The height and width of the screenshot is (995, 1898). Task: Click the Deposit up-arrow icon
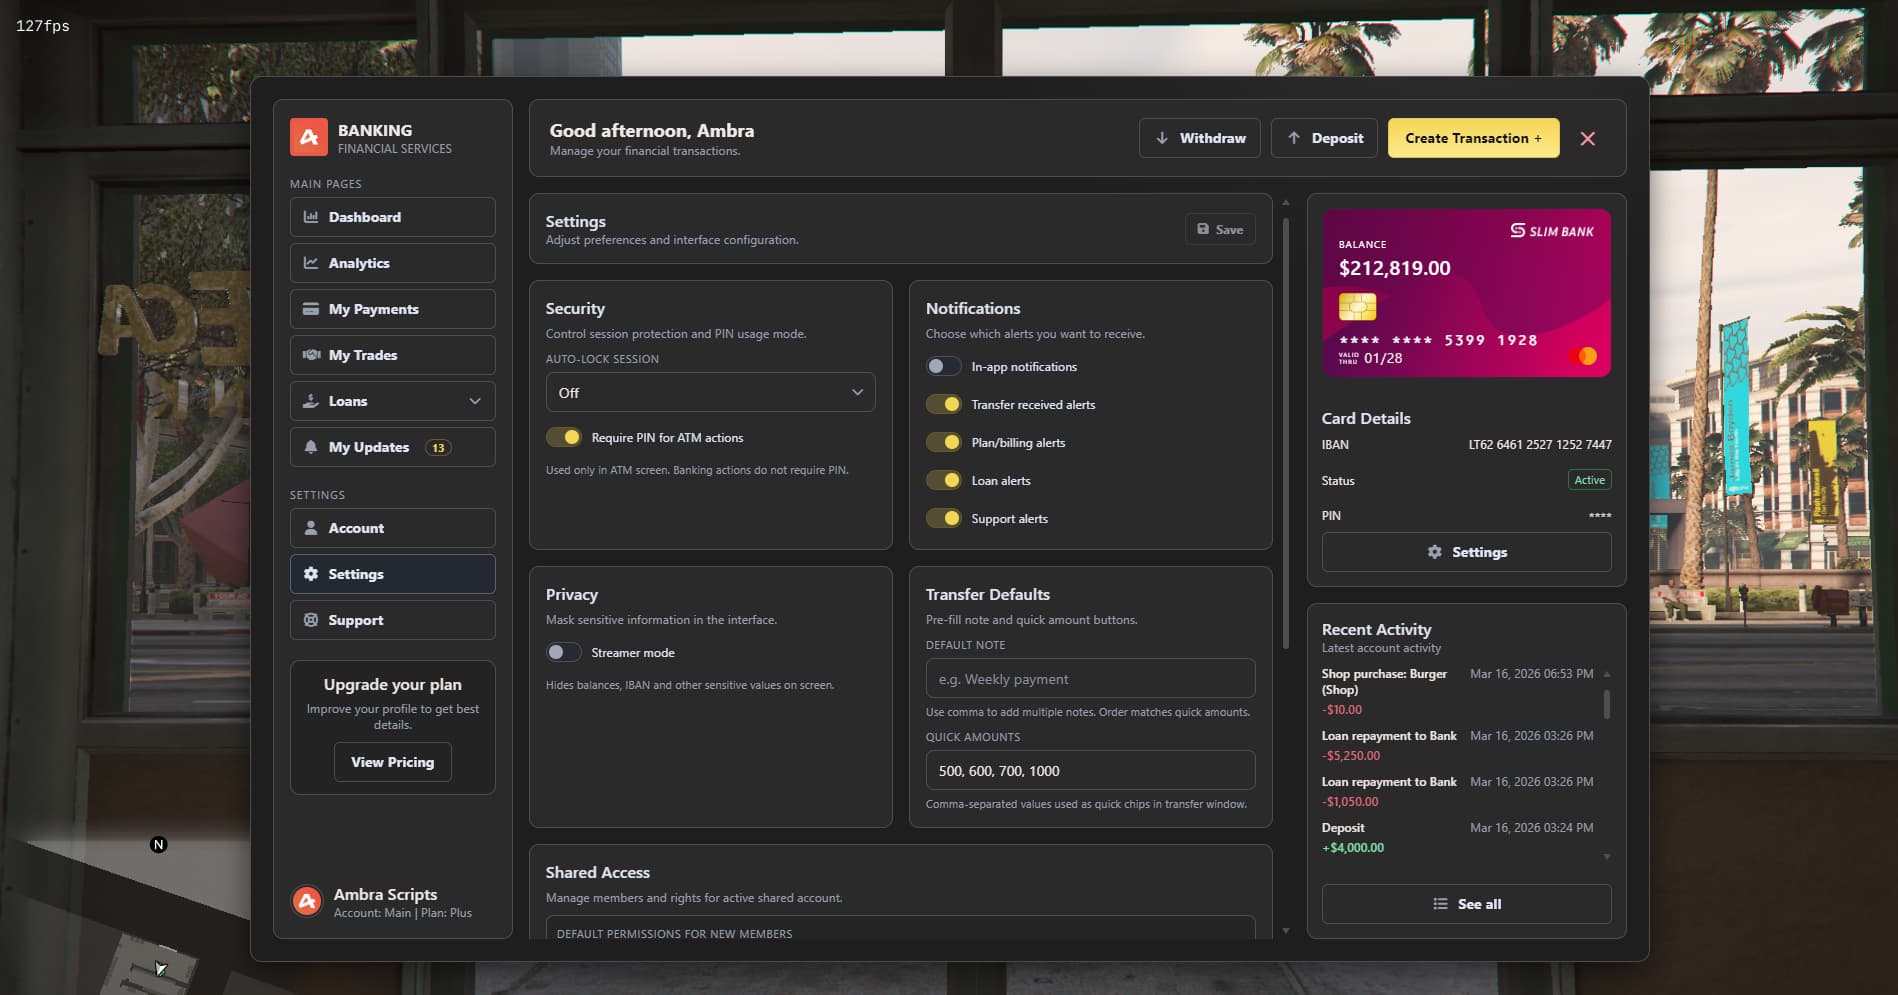pos(1294,138)
